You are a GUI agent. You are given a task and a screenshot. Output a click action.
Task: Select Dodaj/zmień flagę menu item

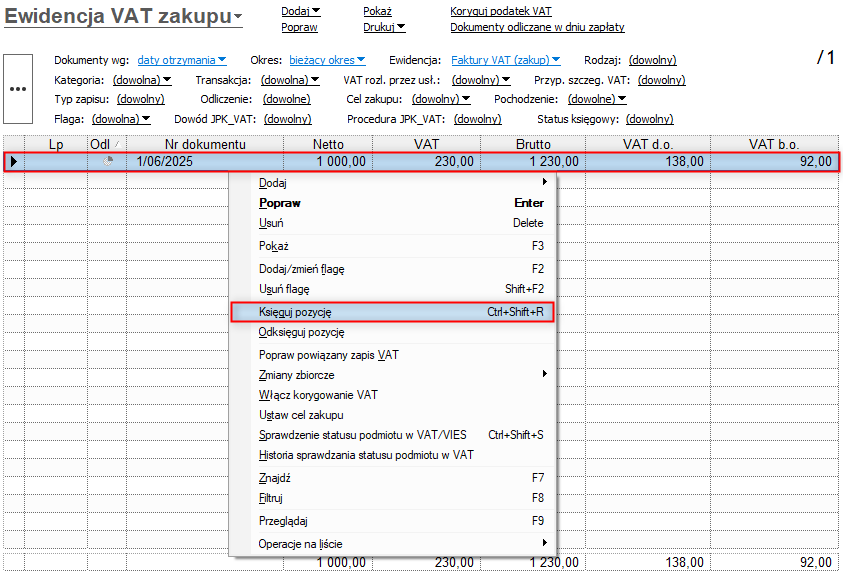tap(392, 269)
